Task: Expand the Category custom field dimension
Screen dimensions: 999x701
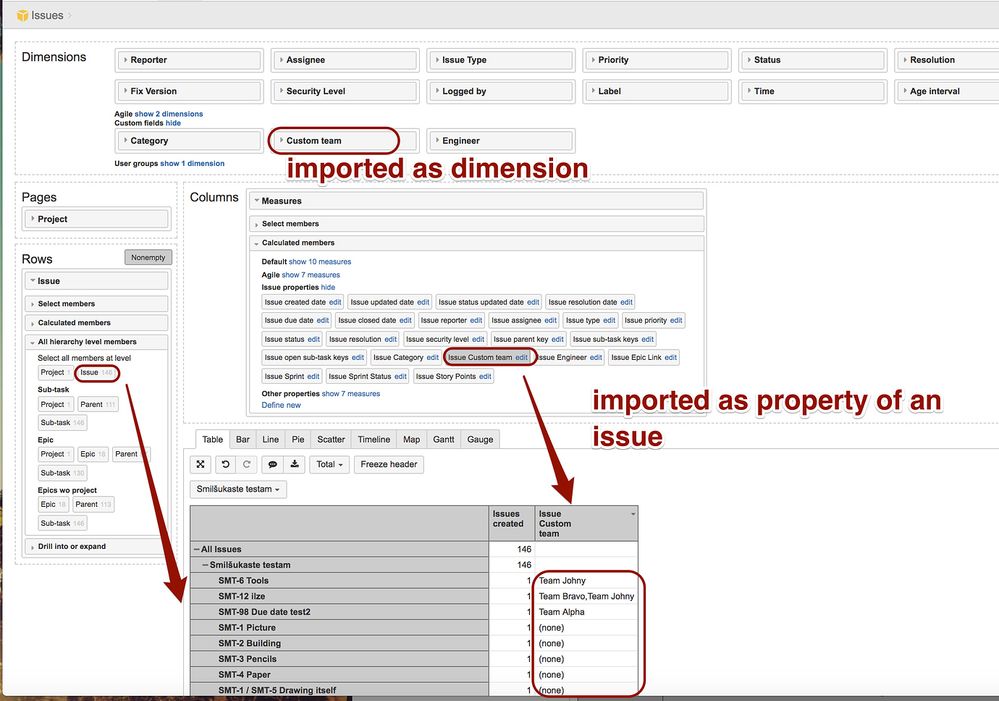Action: pos(189,141)
